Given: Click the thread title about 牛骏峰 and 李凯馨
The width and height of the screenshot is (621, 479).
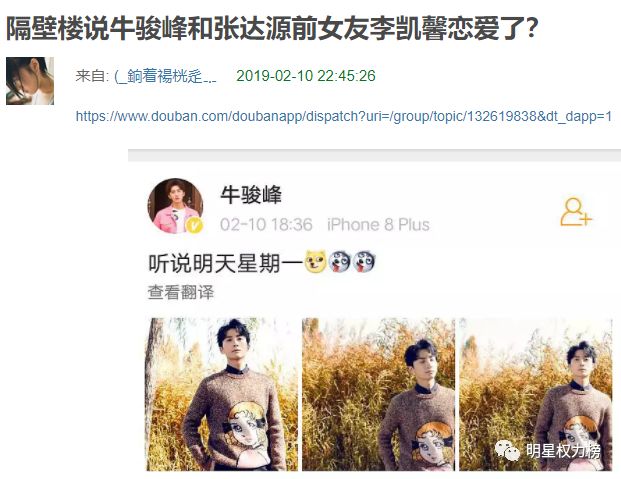Looking at the screenshot, I should [x=272, y=29].
